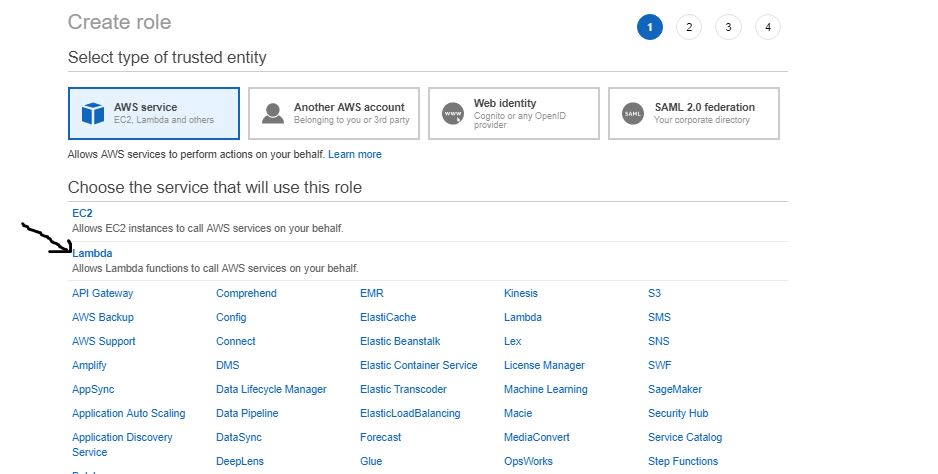This screenshot has height=474, width=938.
Task: Choose AWS Backup service
Action: 103,317
